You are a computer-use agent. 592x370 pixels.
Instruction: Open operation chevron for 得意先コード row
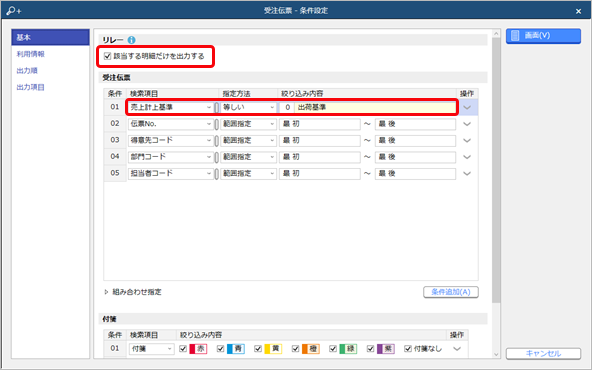pyautogui.click(x=467, y=140)
